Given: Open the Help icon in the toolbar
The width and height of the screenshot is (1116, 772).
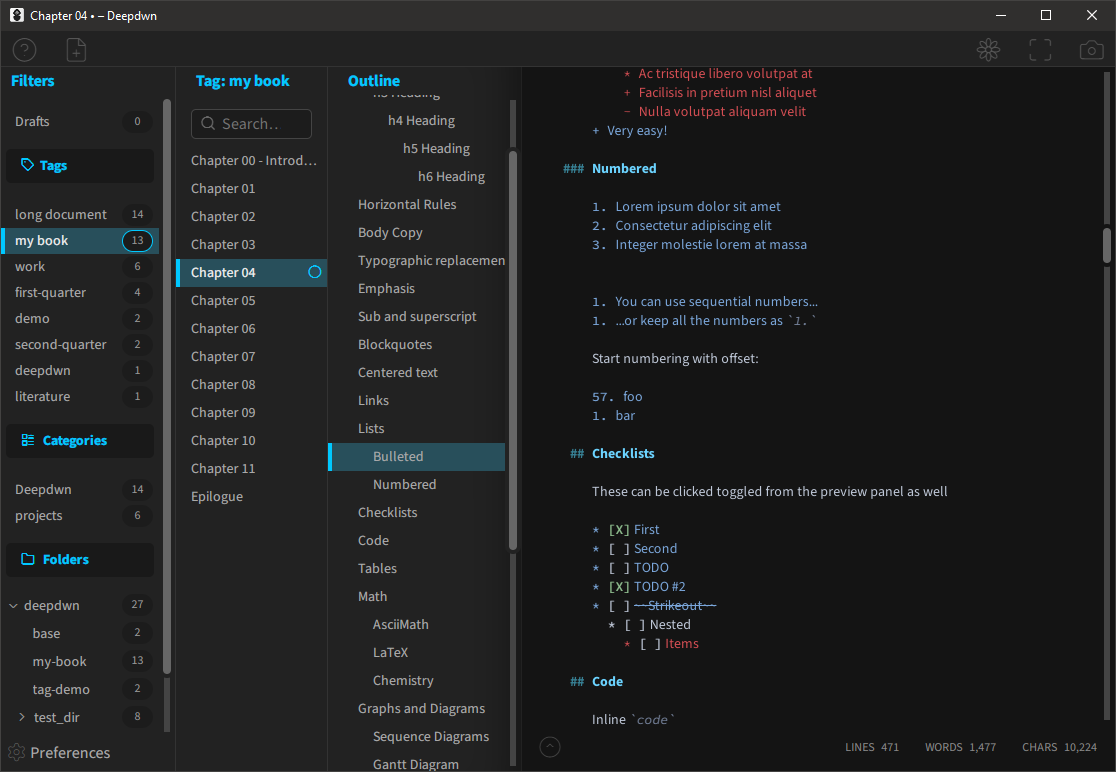Looking at the screenshot, I should point(23,49).
